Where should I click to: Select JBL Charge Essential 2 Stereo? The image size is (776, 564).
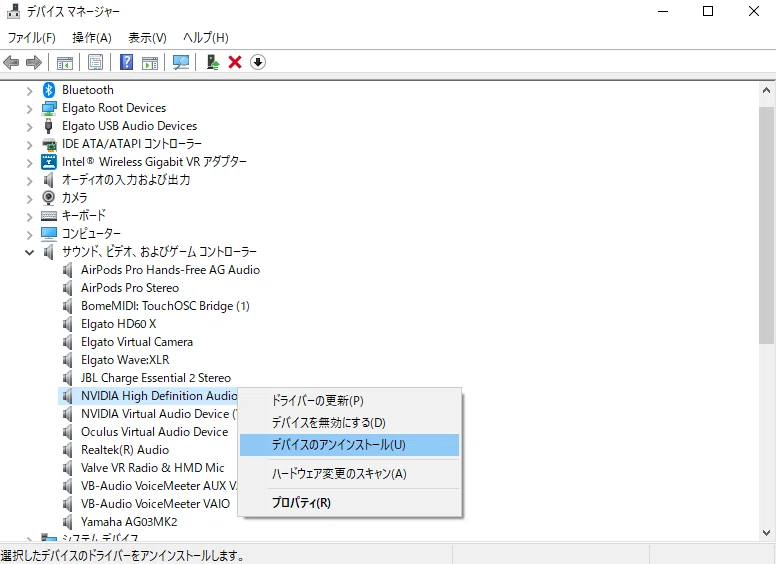click(x=156, y=378)
